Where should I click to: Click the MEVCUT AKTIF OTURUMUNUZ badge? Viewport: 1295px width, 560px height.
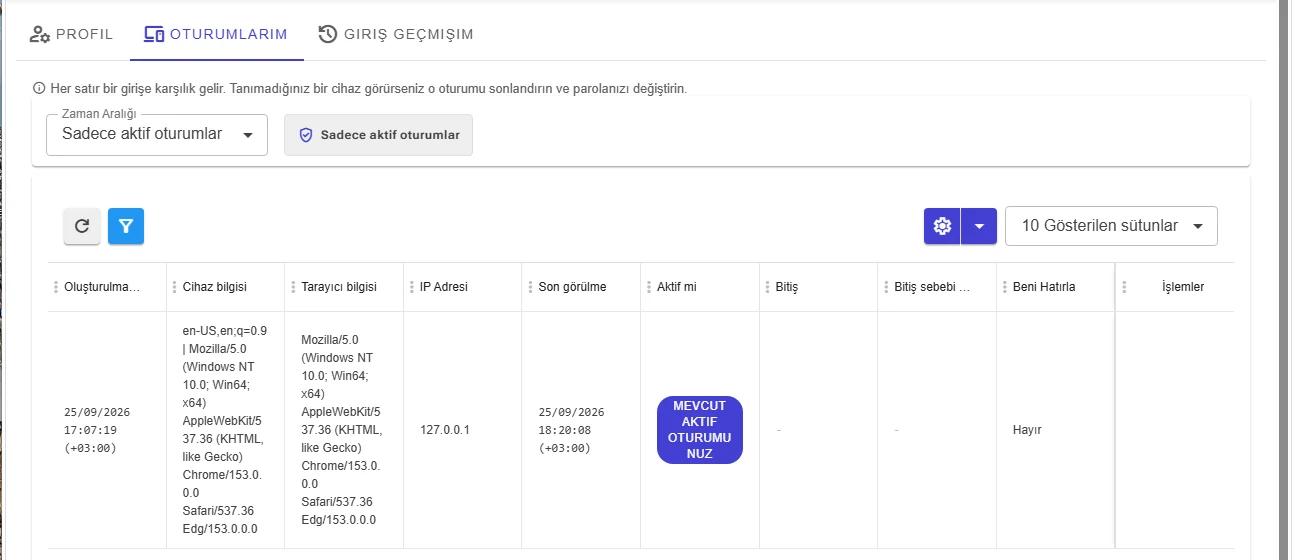700,430
